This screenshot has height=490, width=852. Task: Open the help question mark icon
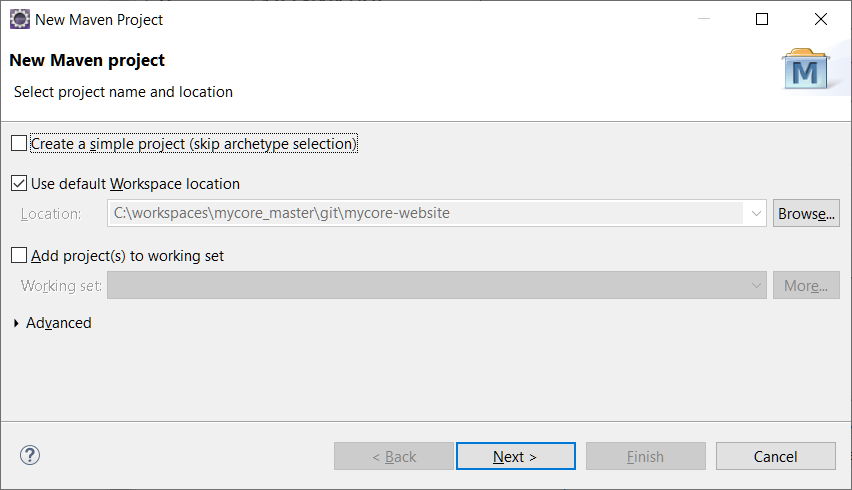(x=30, y=455)
